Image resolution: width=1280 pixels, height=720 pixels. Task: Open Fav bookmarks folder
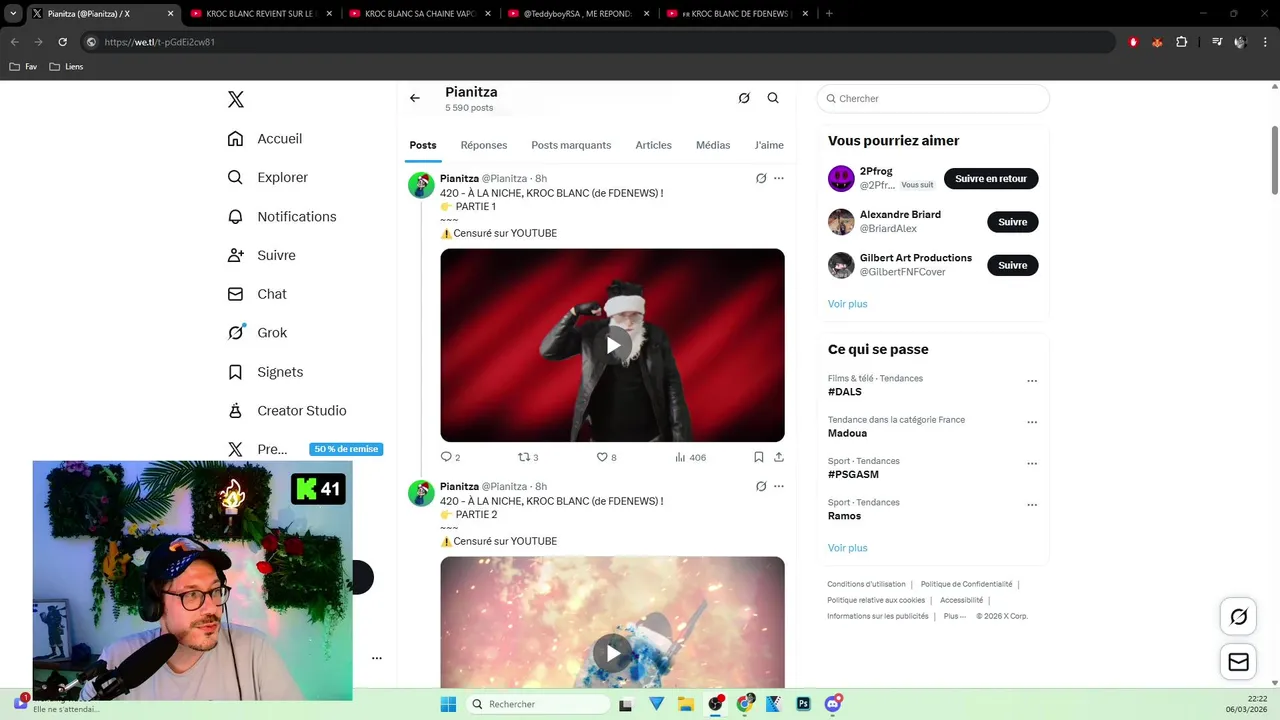23,67
